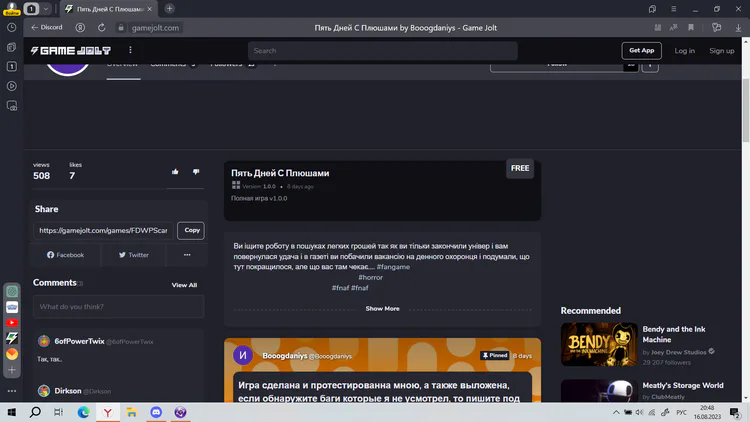
Task: Copy the game share URL
Action: tap(191, 231)
